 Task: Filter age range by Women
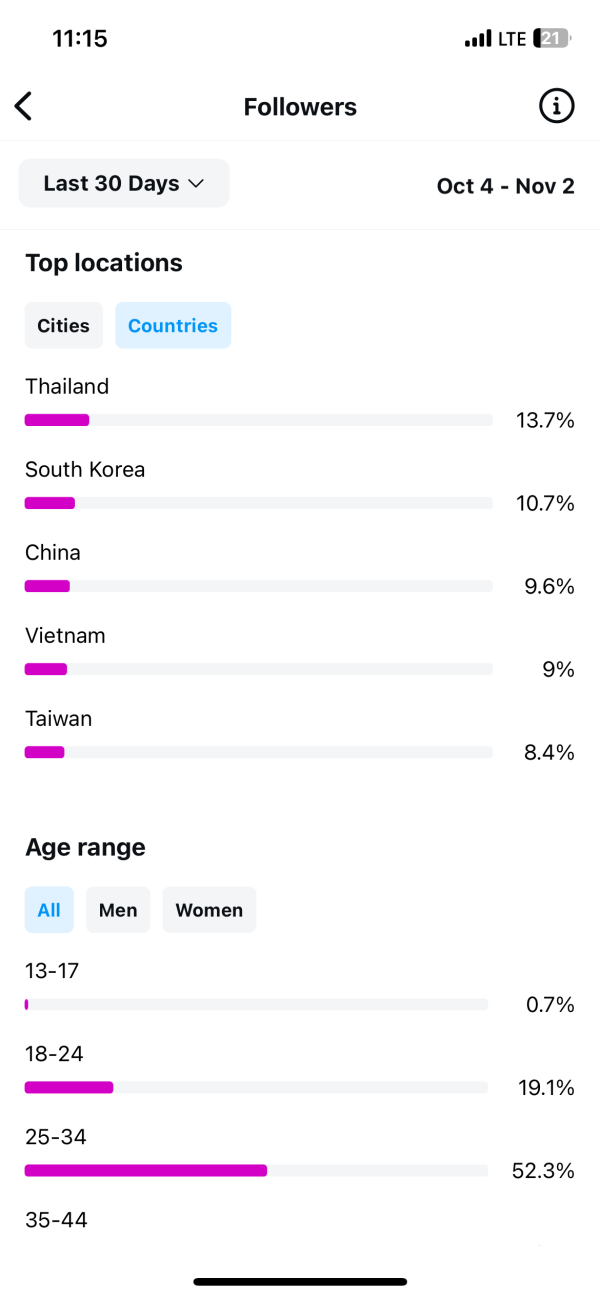(209, 910)
